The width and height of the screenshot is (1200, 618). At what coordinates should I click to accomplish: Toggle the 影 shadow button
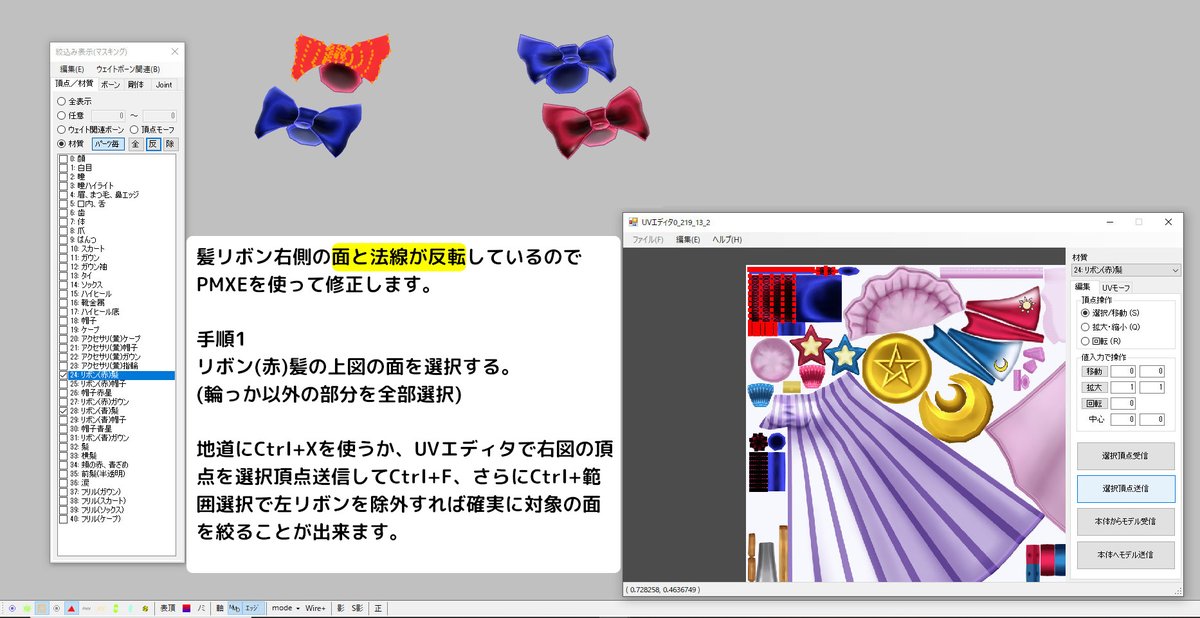340,608
